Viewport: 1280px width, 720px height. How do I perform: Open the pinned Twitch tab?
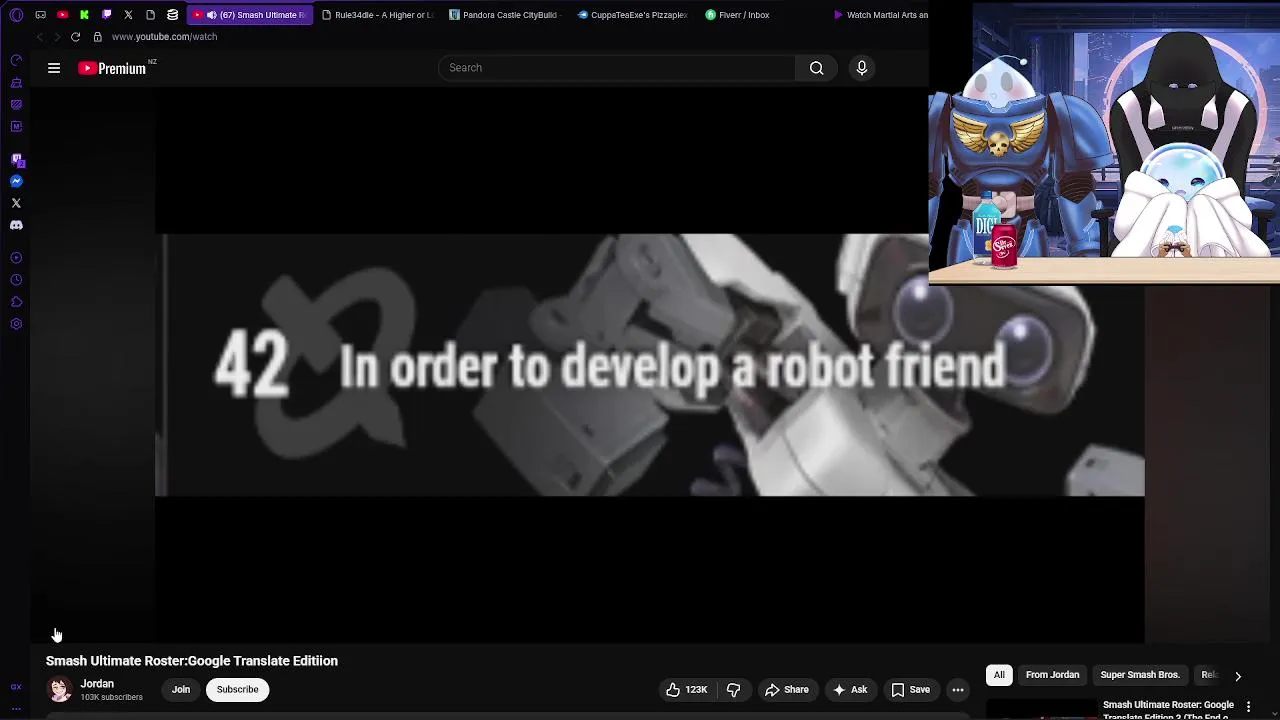point(106,15)
